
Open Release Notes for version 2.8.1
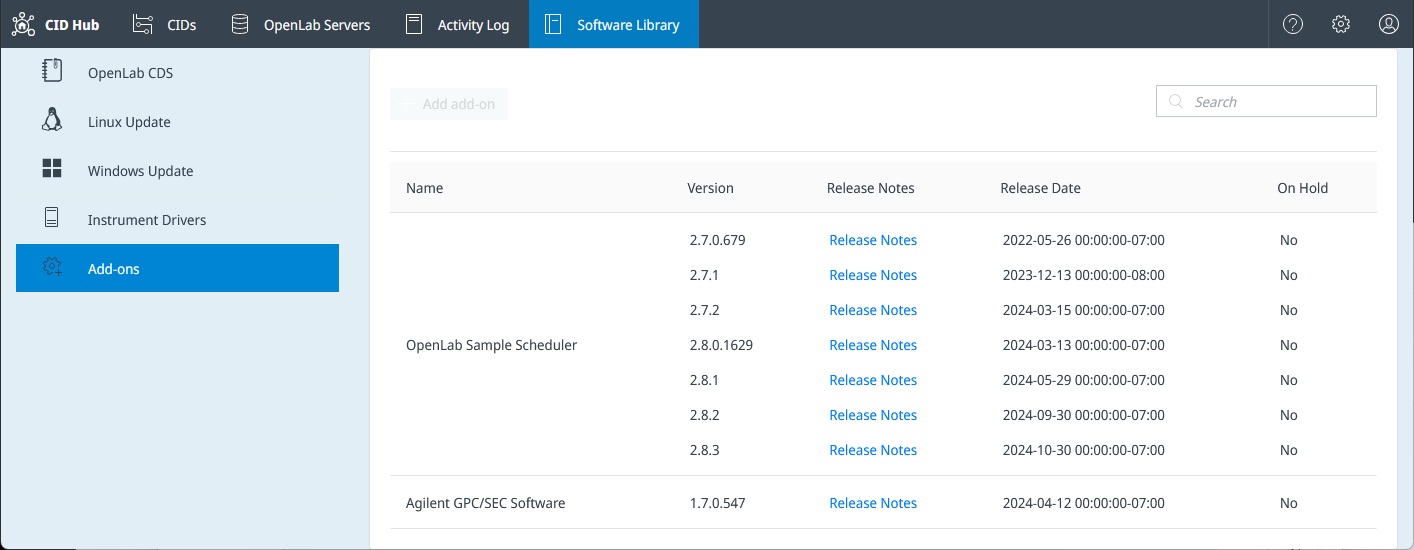[x=873, y=380]
